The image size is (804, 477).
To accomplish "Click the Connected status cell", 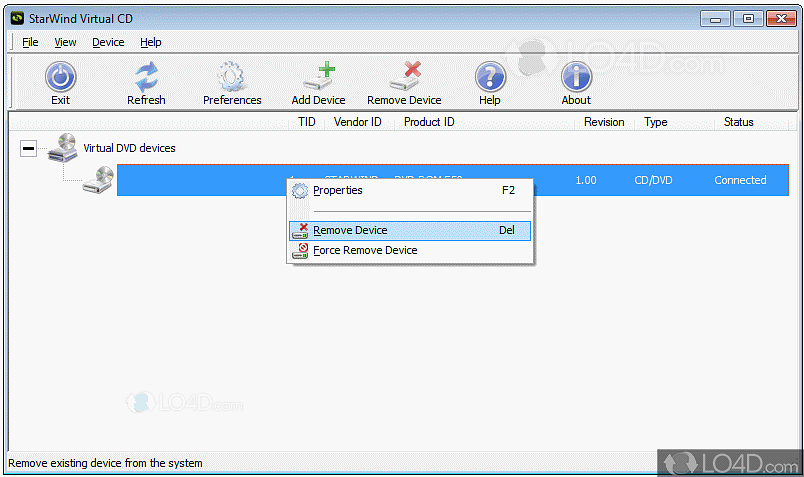I will (740, 180).
